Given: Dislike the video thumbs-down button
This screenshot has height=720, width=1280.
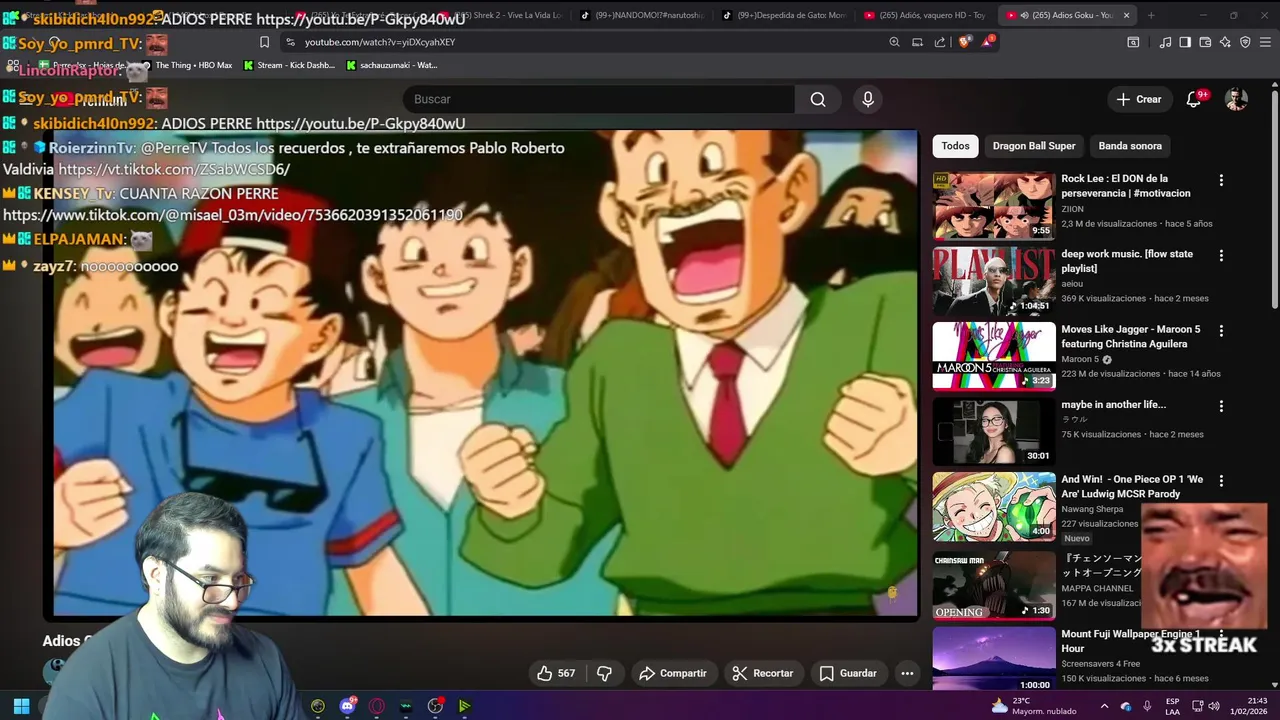Looking at the screenshot, I should coord(604,673).
